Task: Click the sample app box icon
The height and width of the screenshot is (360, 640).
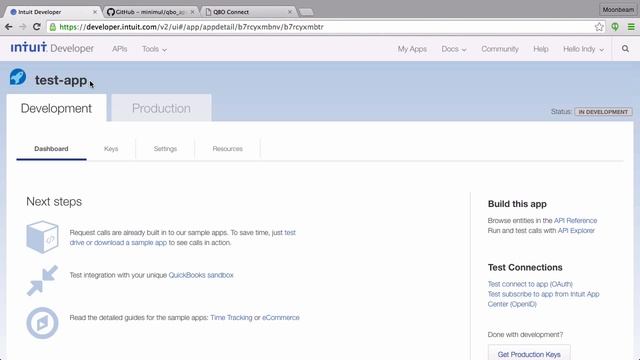Action: 42,237
